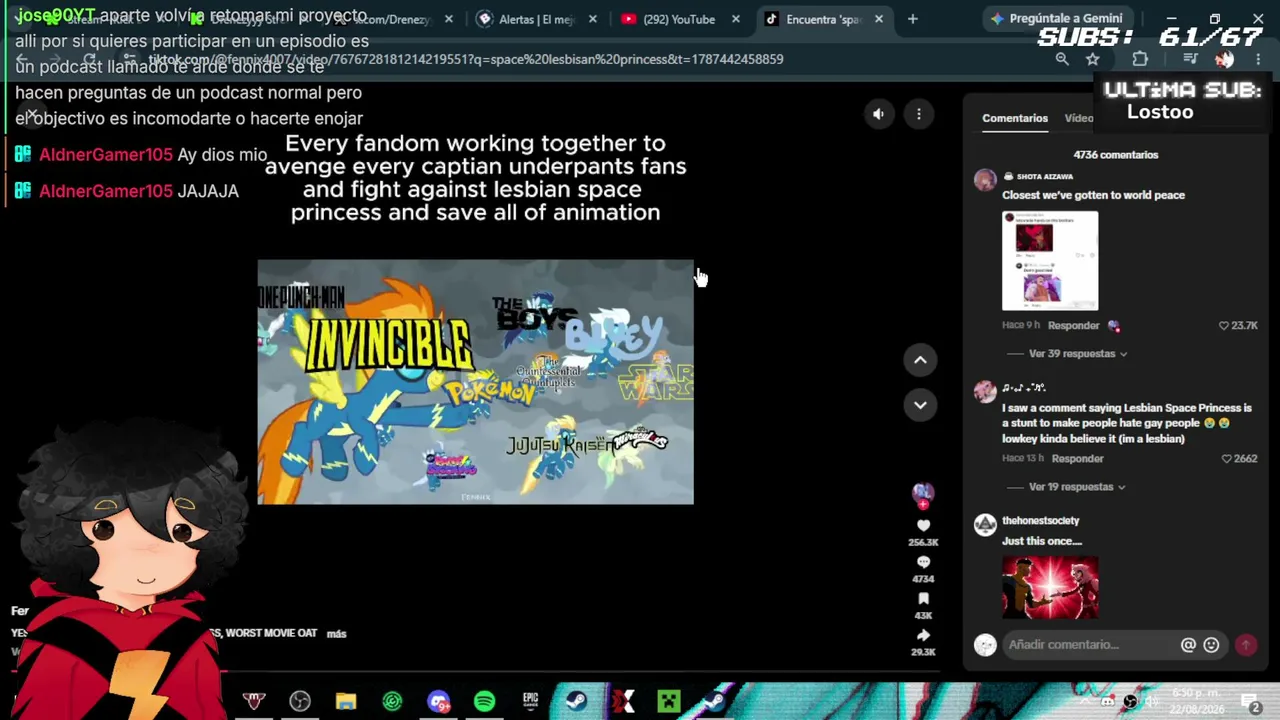Like SHOTA AIZAWA's comment with 23.7K likes
The width and height of the screenshot is (1280, 720).
[1224, 325]
